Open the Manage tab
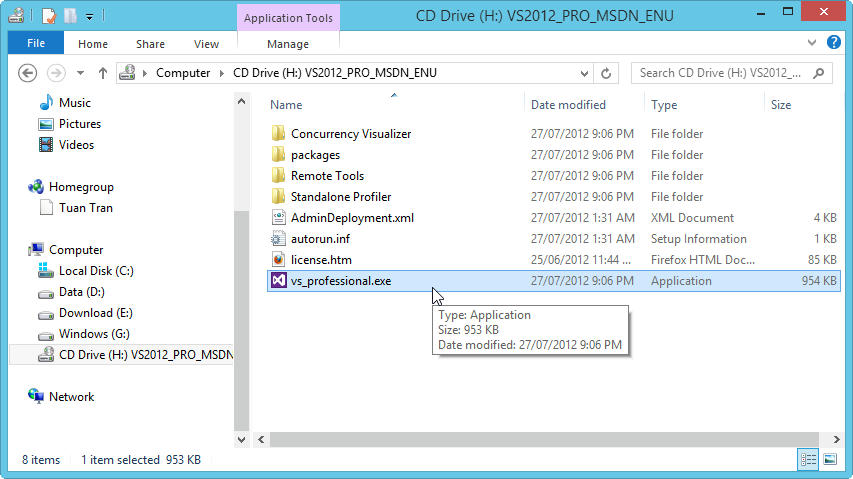The image size is (853, 479). (x=288, y=44)
